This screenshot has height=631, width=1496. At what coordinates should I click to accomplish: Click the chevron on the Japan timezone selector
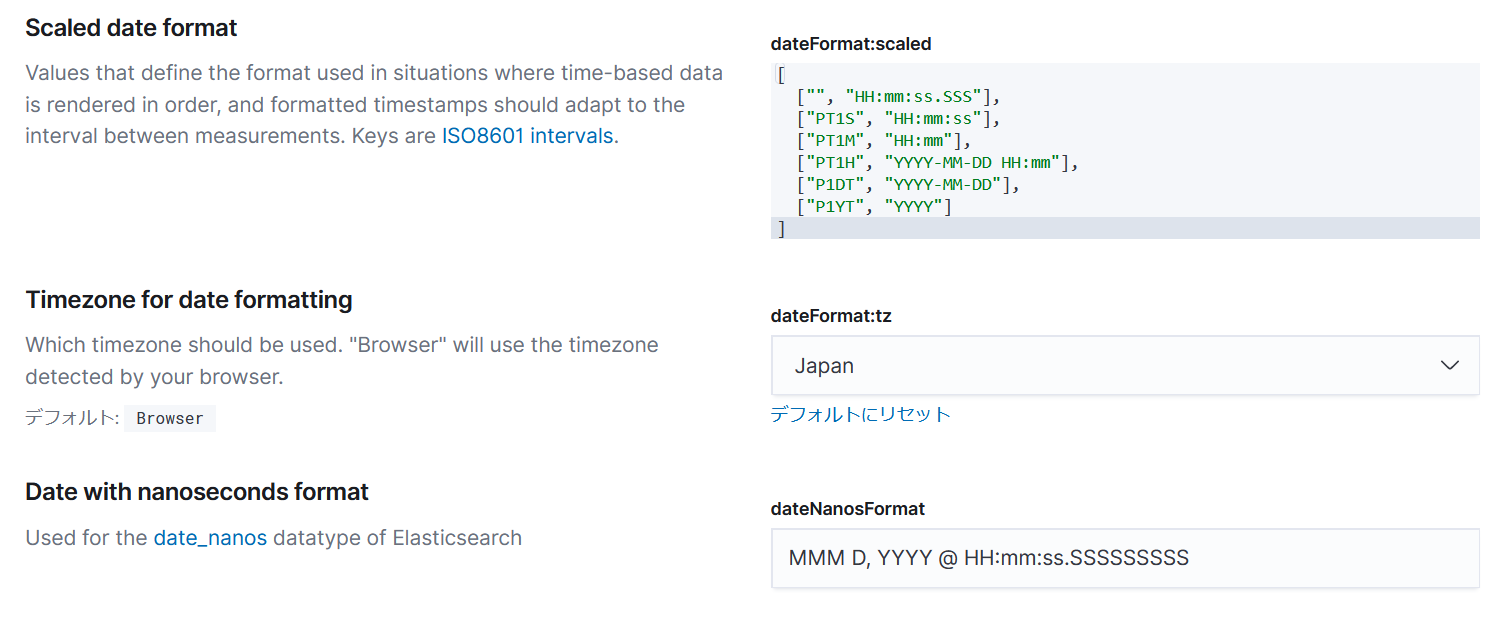tap(1450, 365)
